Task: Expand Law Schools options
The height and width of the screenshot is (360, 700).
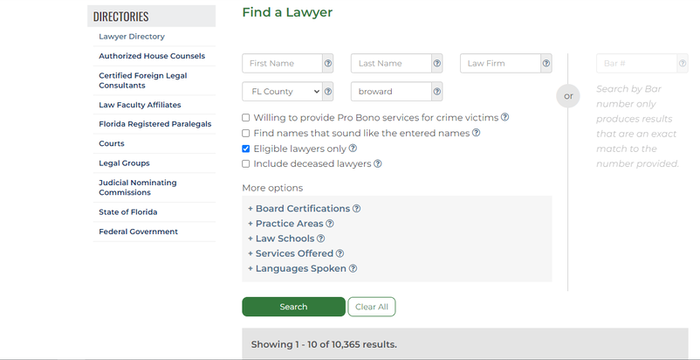Action: [x=281, y=239]
